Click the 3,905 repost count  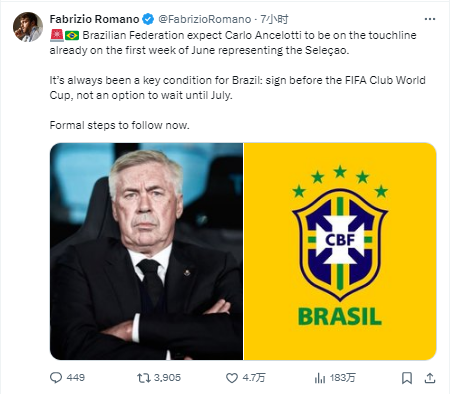[x=167, y=378]
